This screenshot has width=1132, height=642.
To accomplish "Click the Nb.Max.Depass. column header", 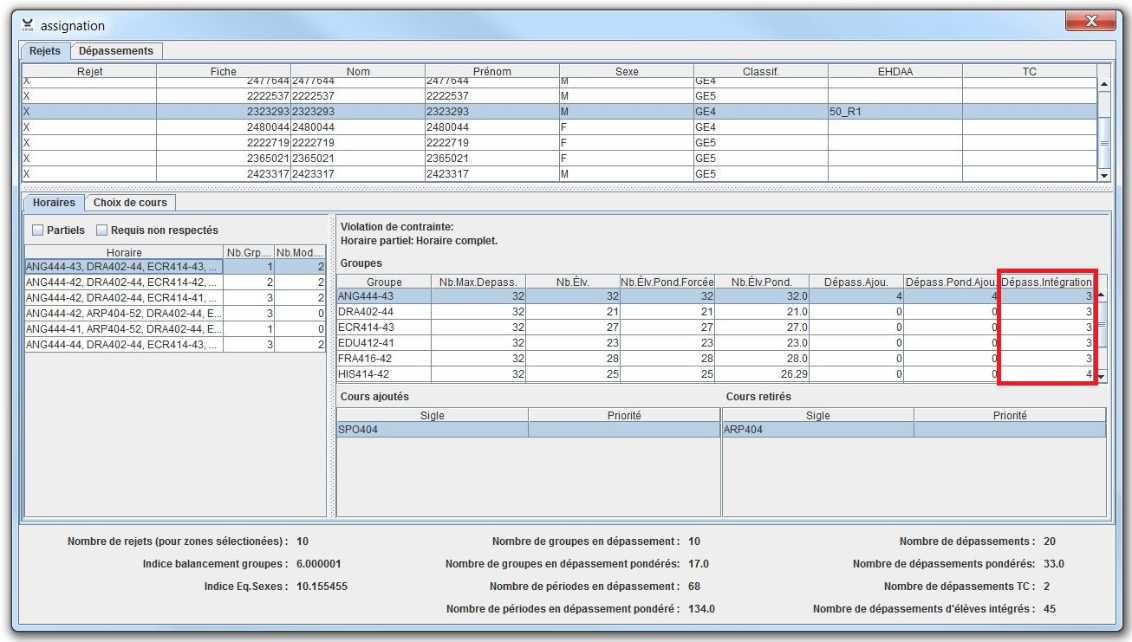I will (478, 282).
